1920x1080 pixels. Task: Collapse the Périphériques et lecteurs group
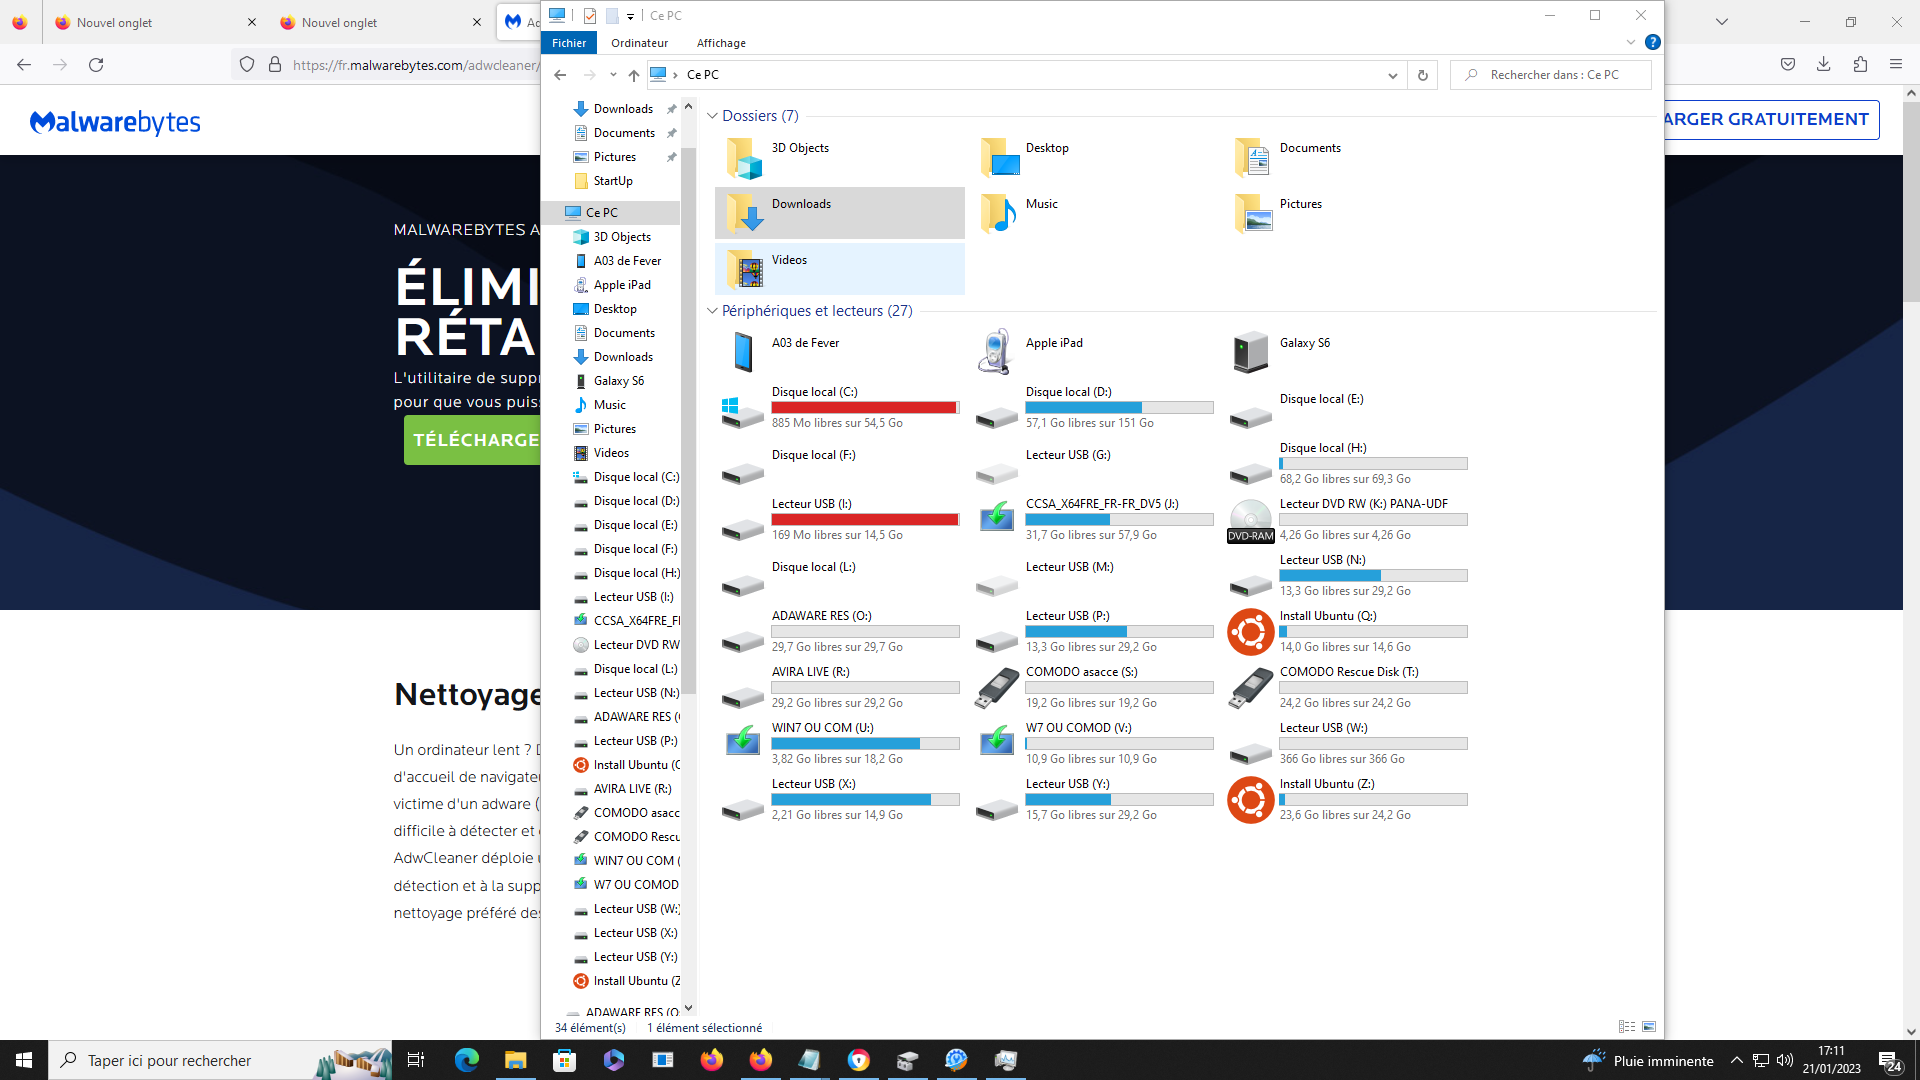point(712,311)
